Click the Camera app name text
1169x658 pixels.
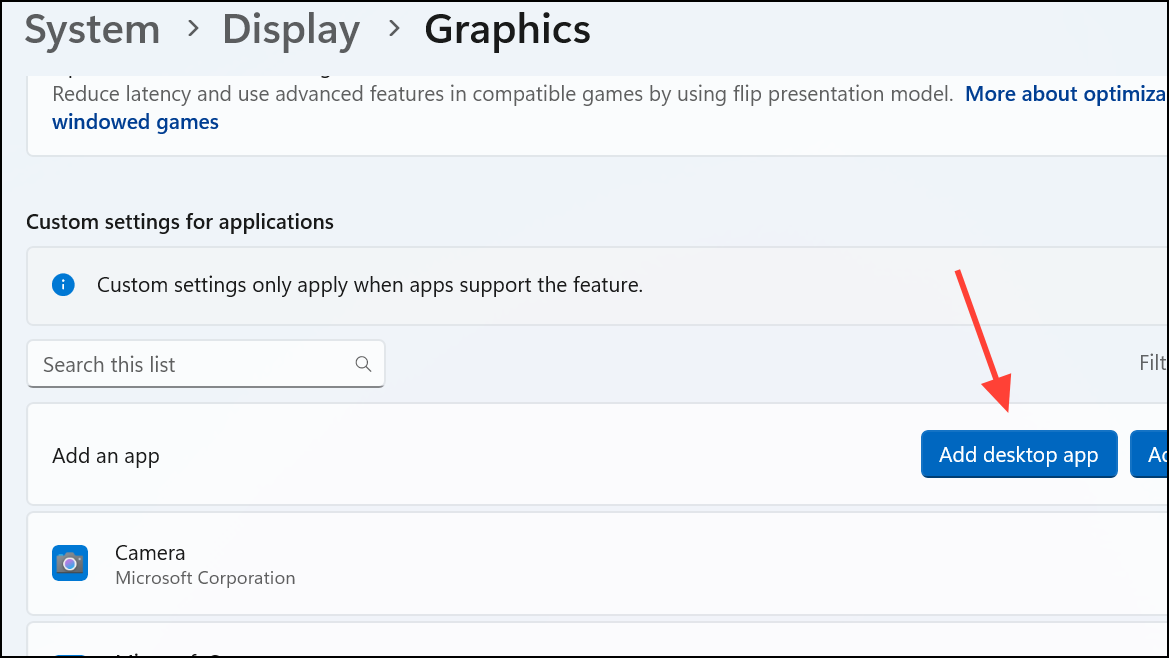pos(149,552)
